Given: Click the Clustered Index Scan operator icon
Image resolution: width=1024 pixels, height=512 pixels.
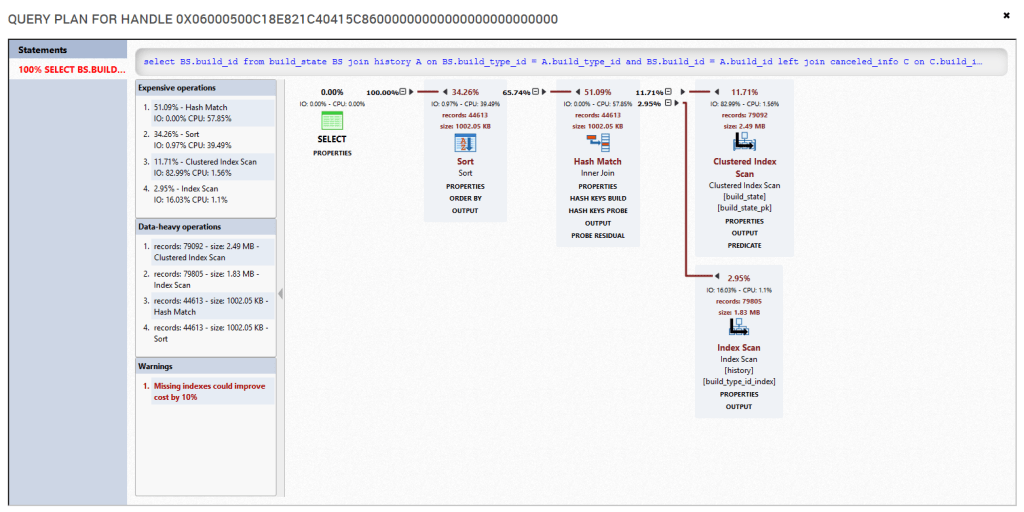Looking at the screenshot, I should [x=744, y=143].
